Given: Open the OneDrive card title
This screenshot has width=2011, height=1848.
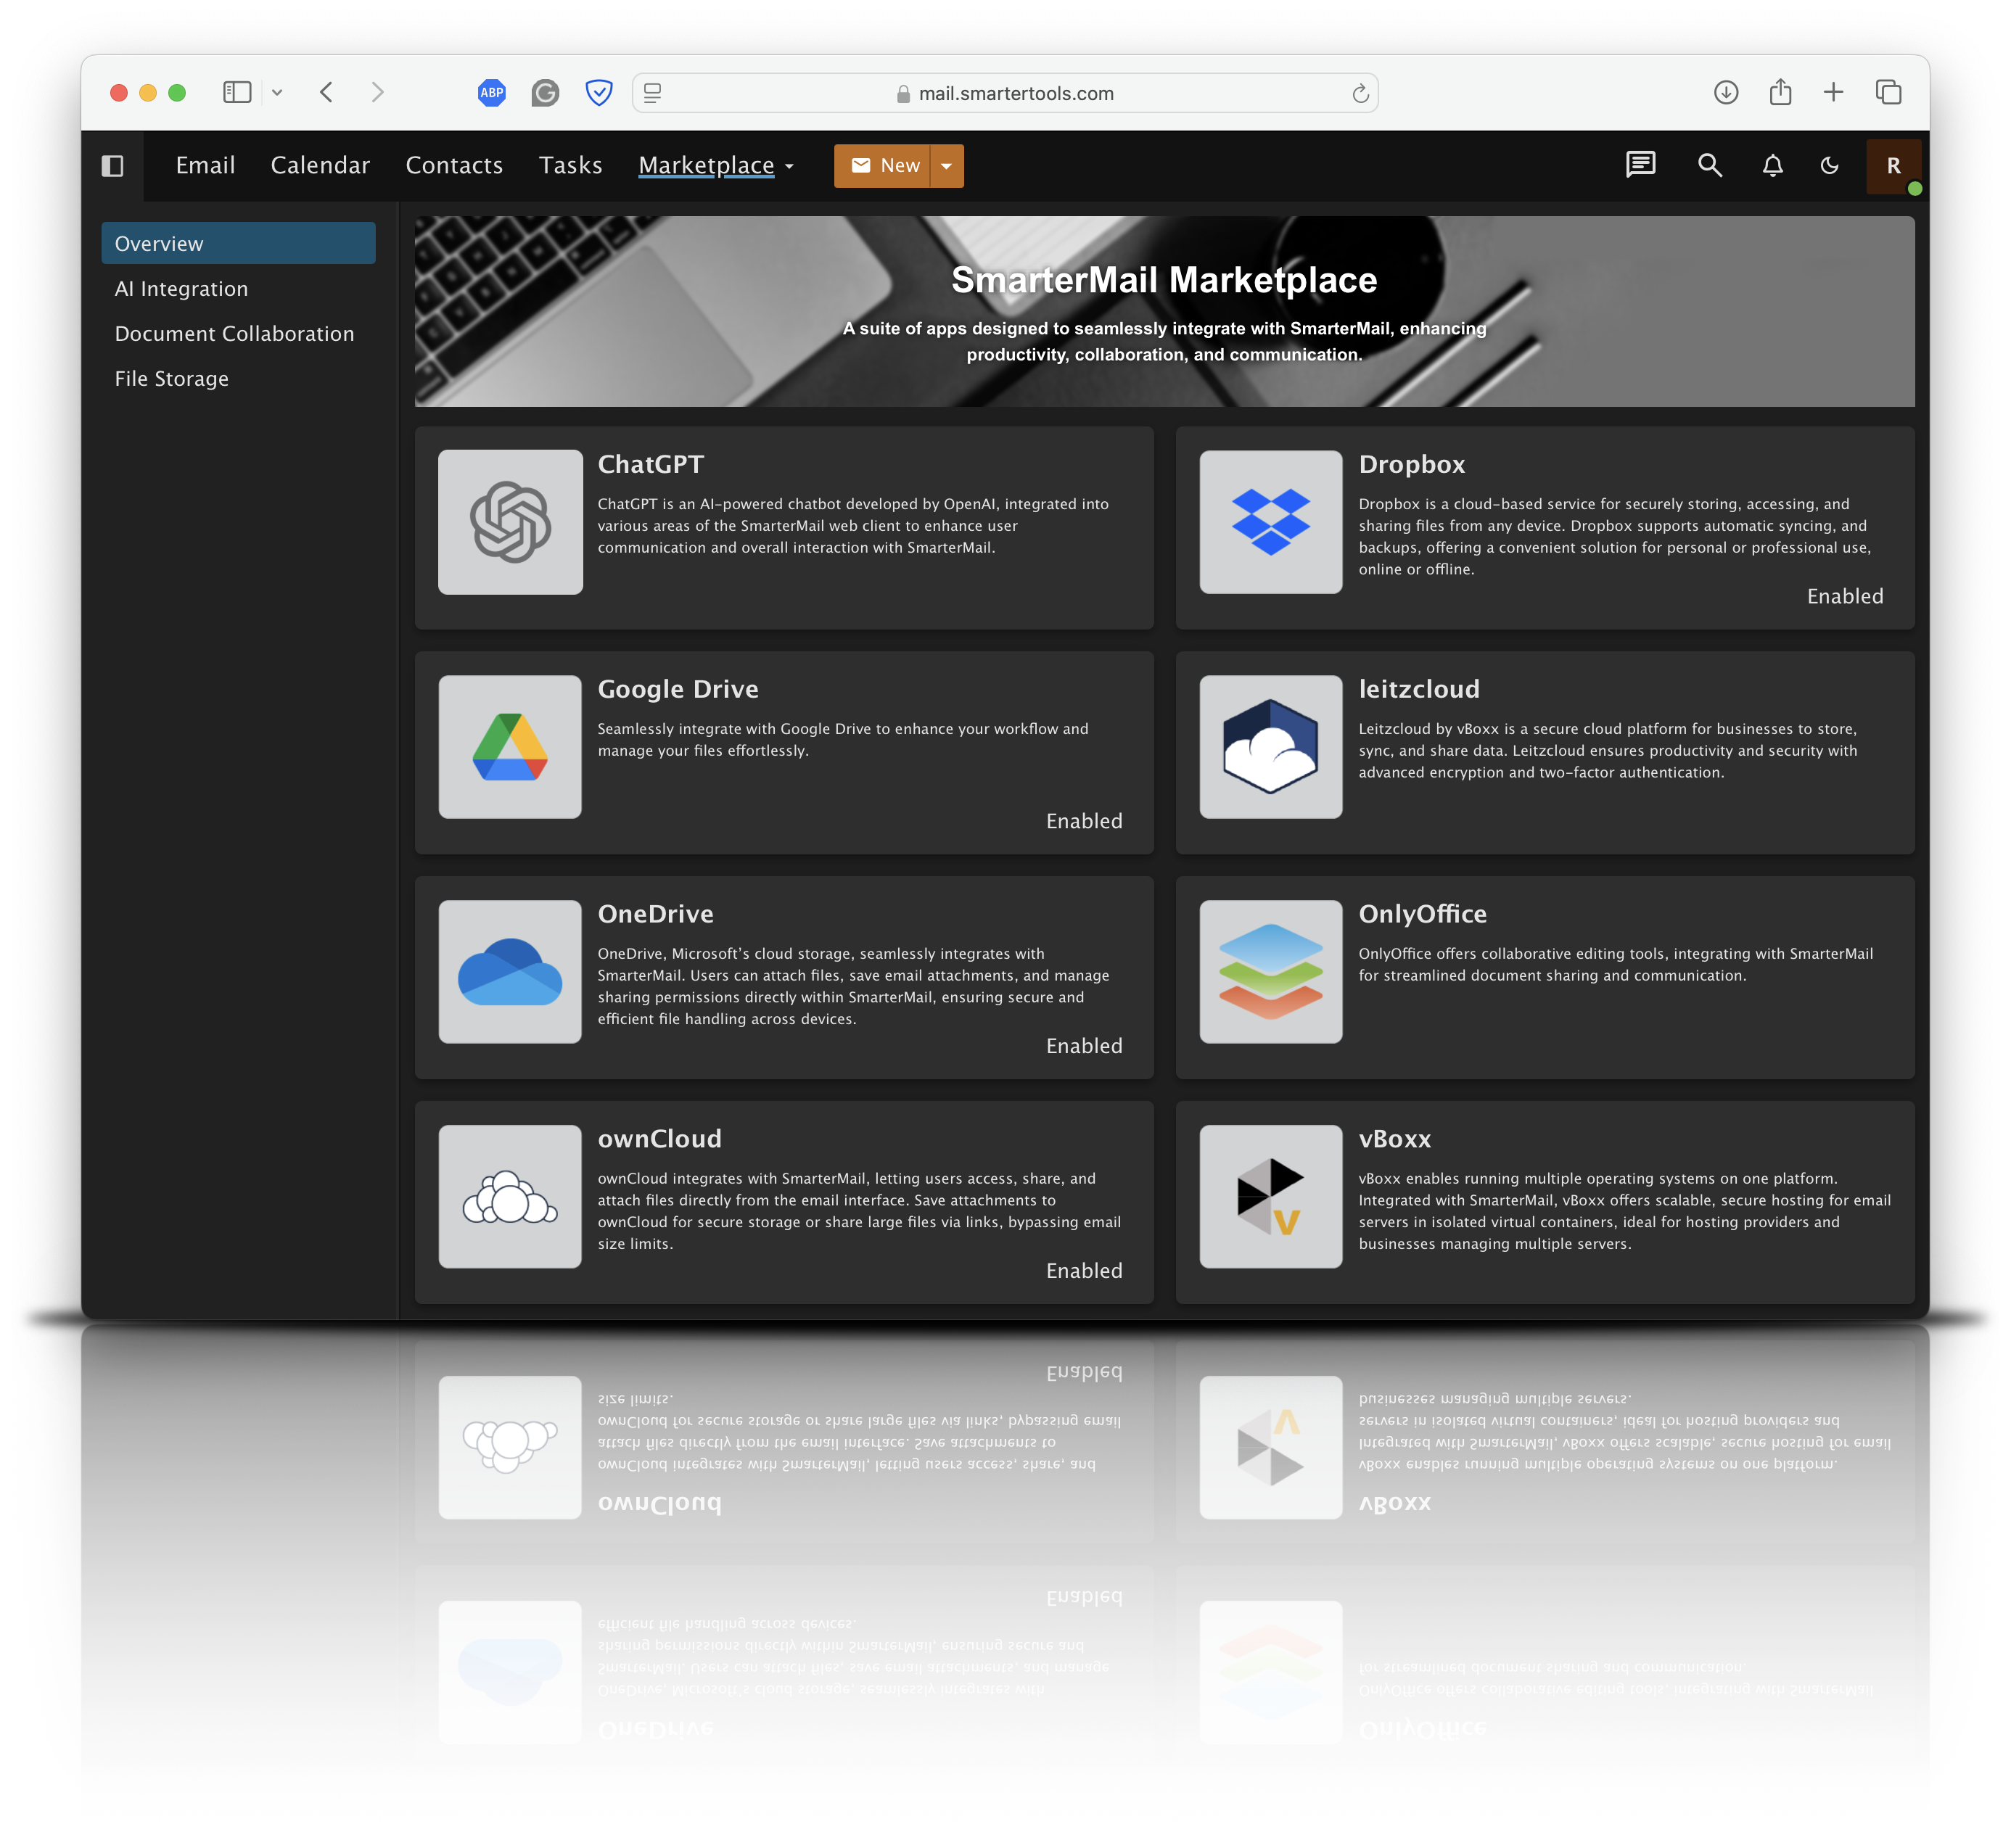Looking at the screenshot, I should click(656, 914).
